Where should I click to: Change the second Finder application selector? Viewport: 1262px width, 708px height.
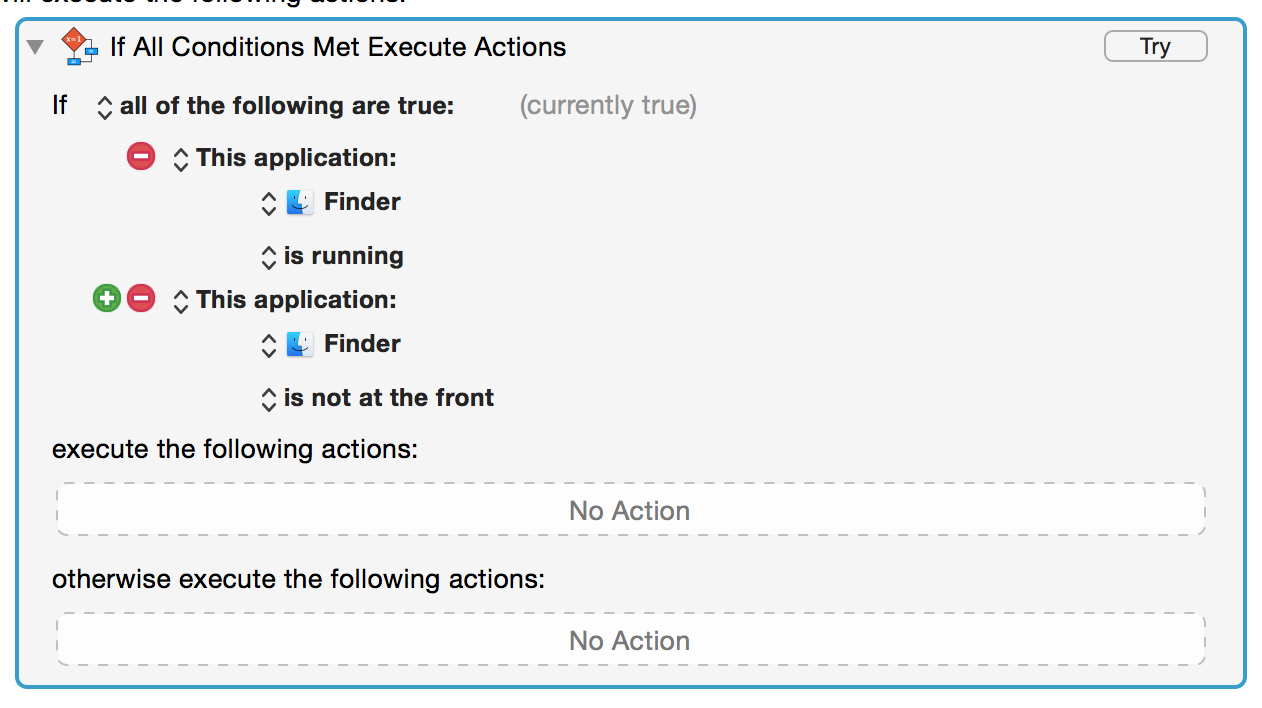click(x=331, y=344)
